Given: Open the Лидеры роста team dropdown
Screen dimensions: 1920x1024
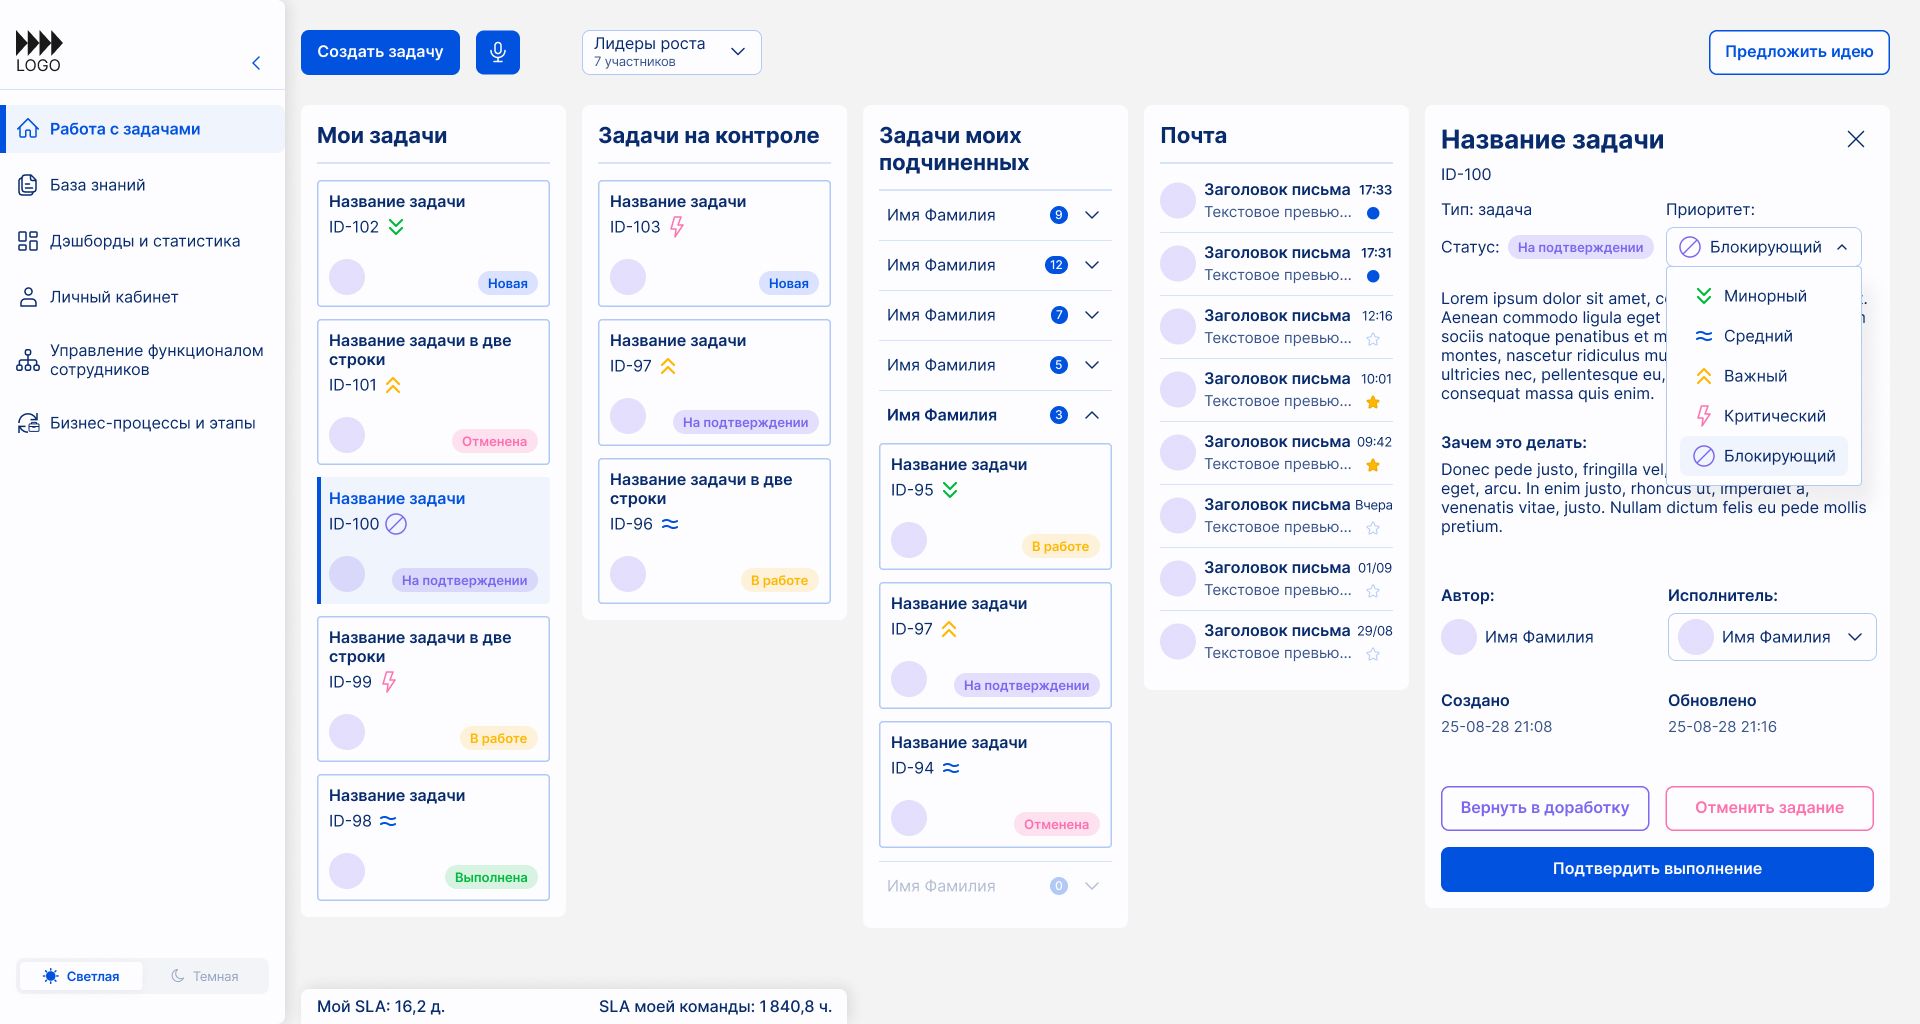Looking at the screenshot, I should [x=671, y=52].
